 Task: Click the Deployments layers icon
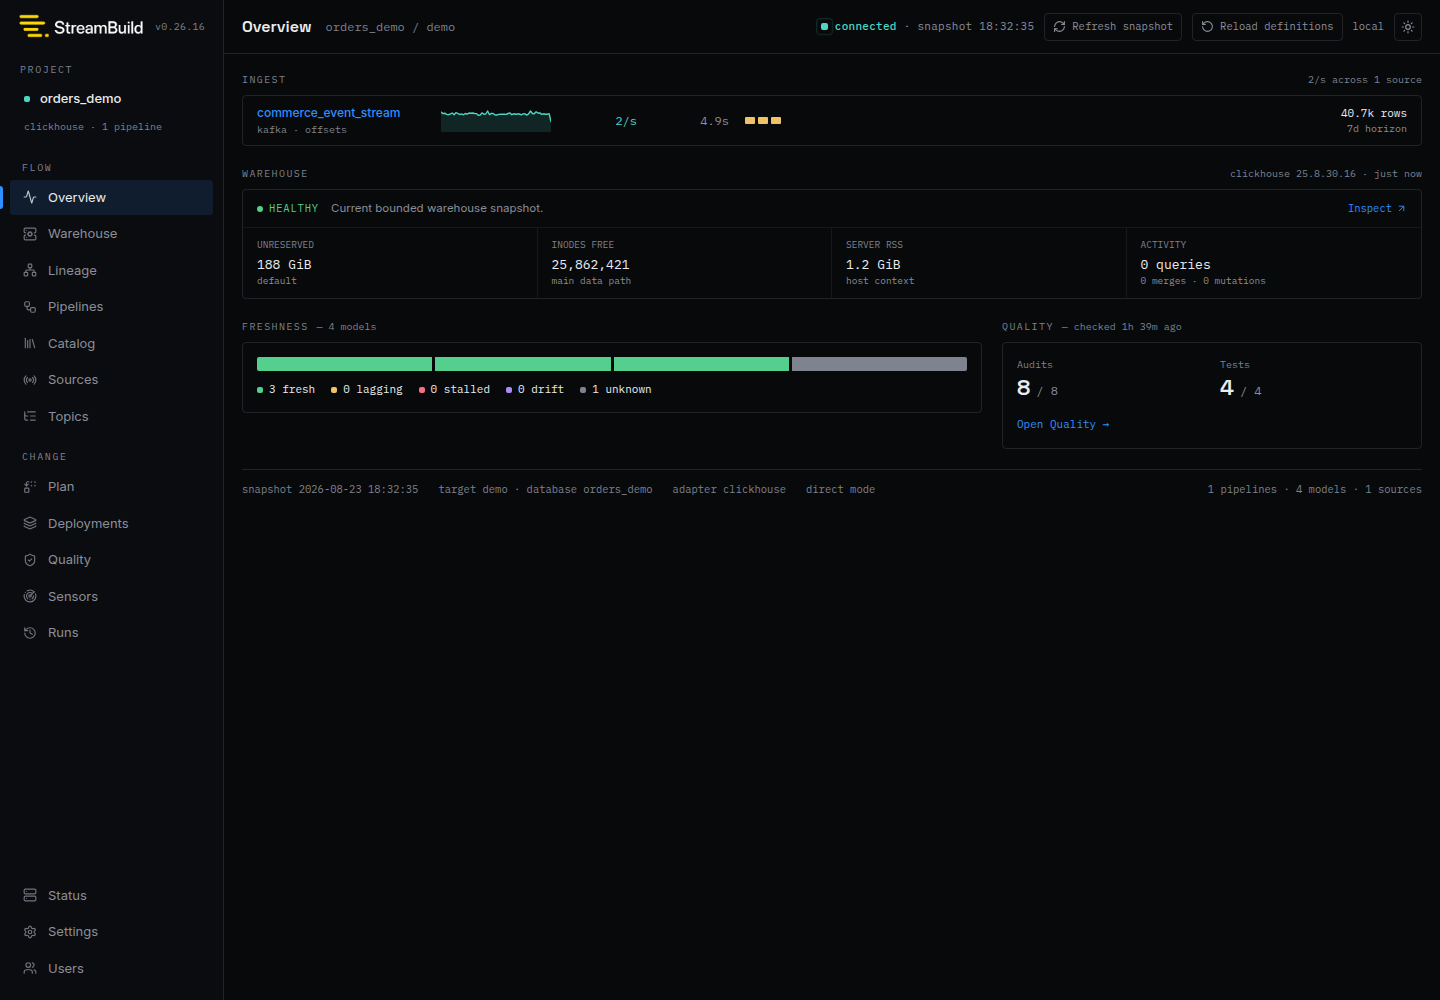click(x=30, y=524)
